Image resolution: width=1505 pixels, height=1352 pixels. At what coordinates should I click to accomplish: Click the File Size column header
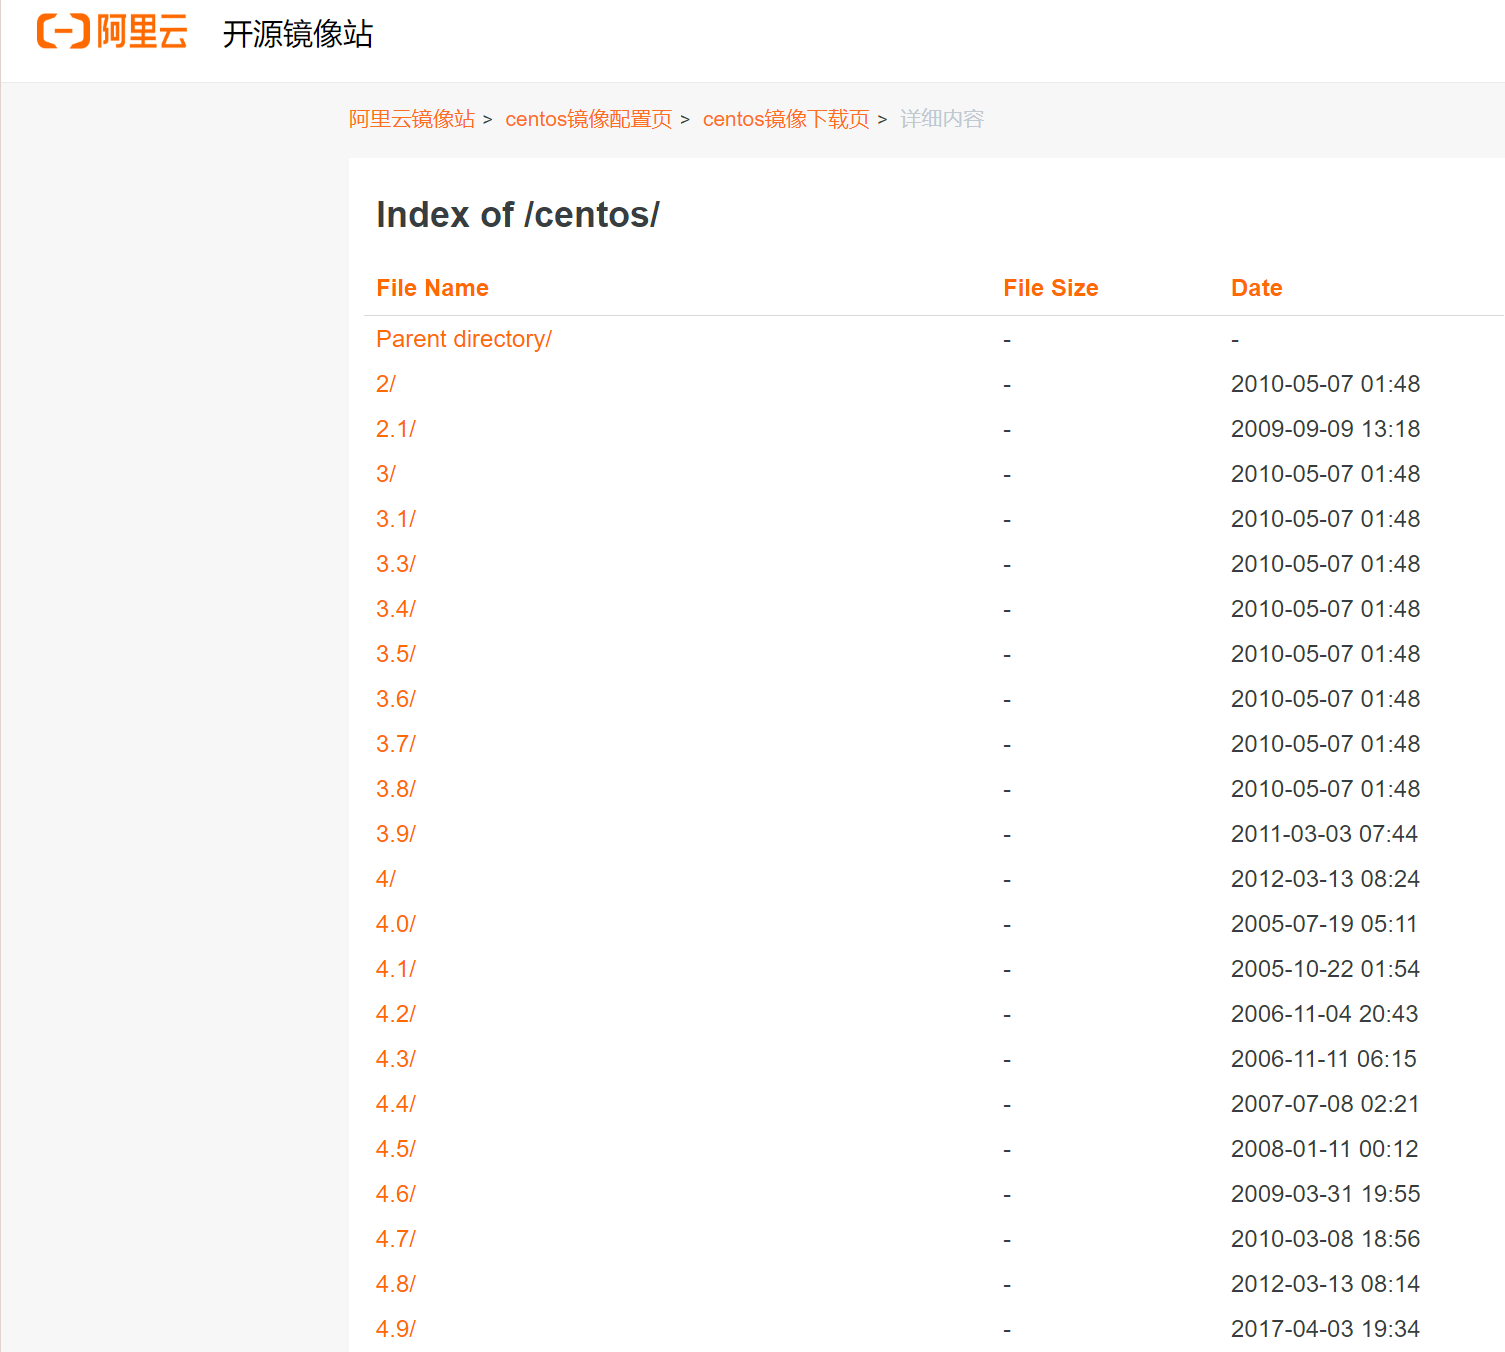click(1050, 288)
